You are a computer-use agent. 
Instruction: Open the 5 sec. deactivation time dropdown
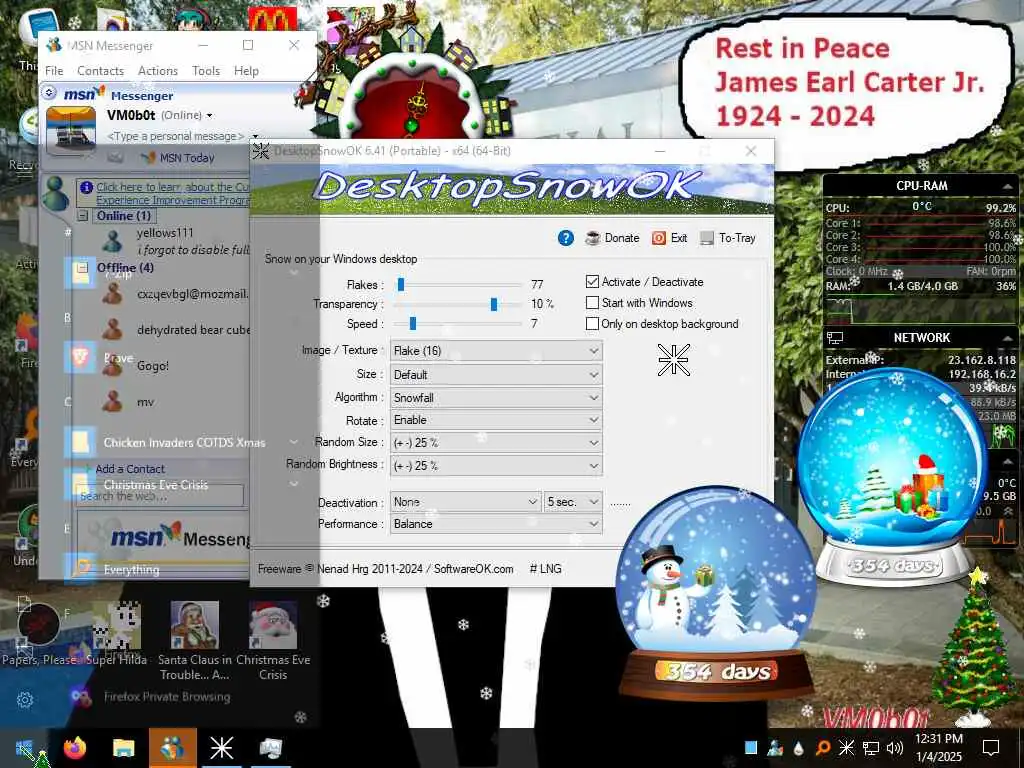click(573, 502)
